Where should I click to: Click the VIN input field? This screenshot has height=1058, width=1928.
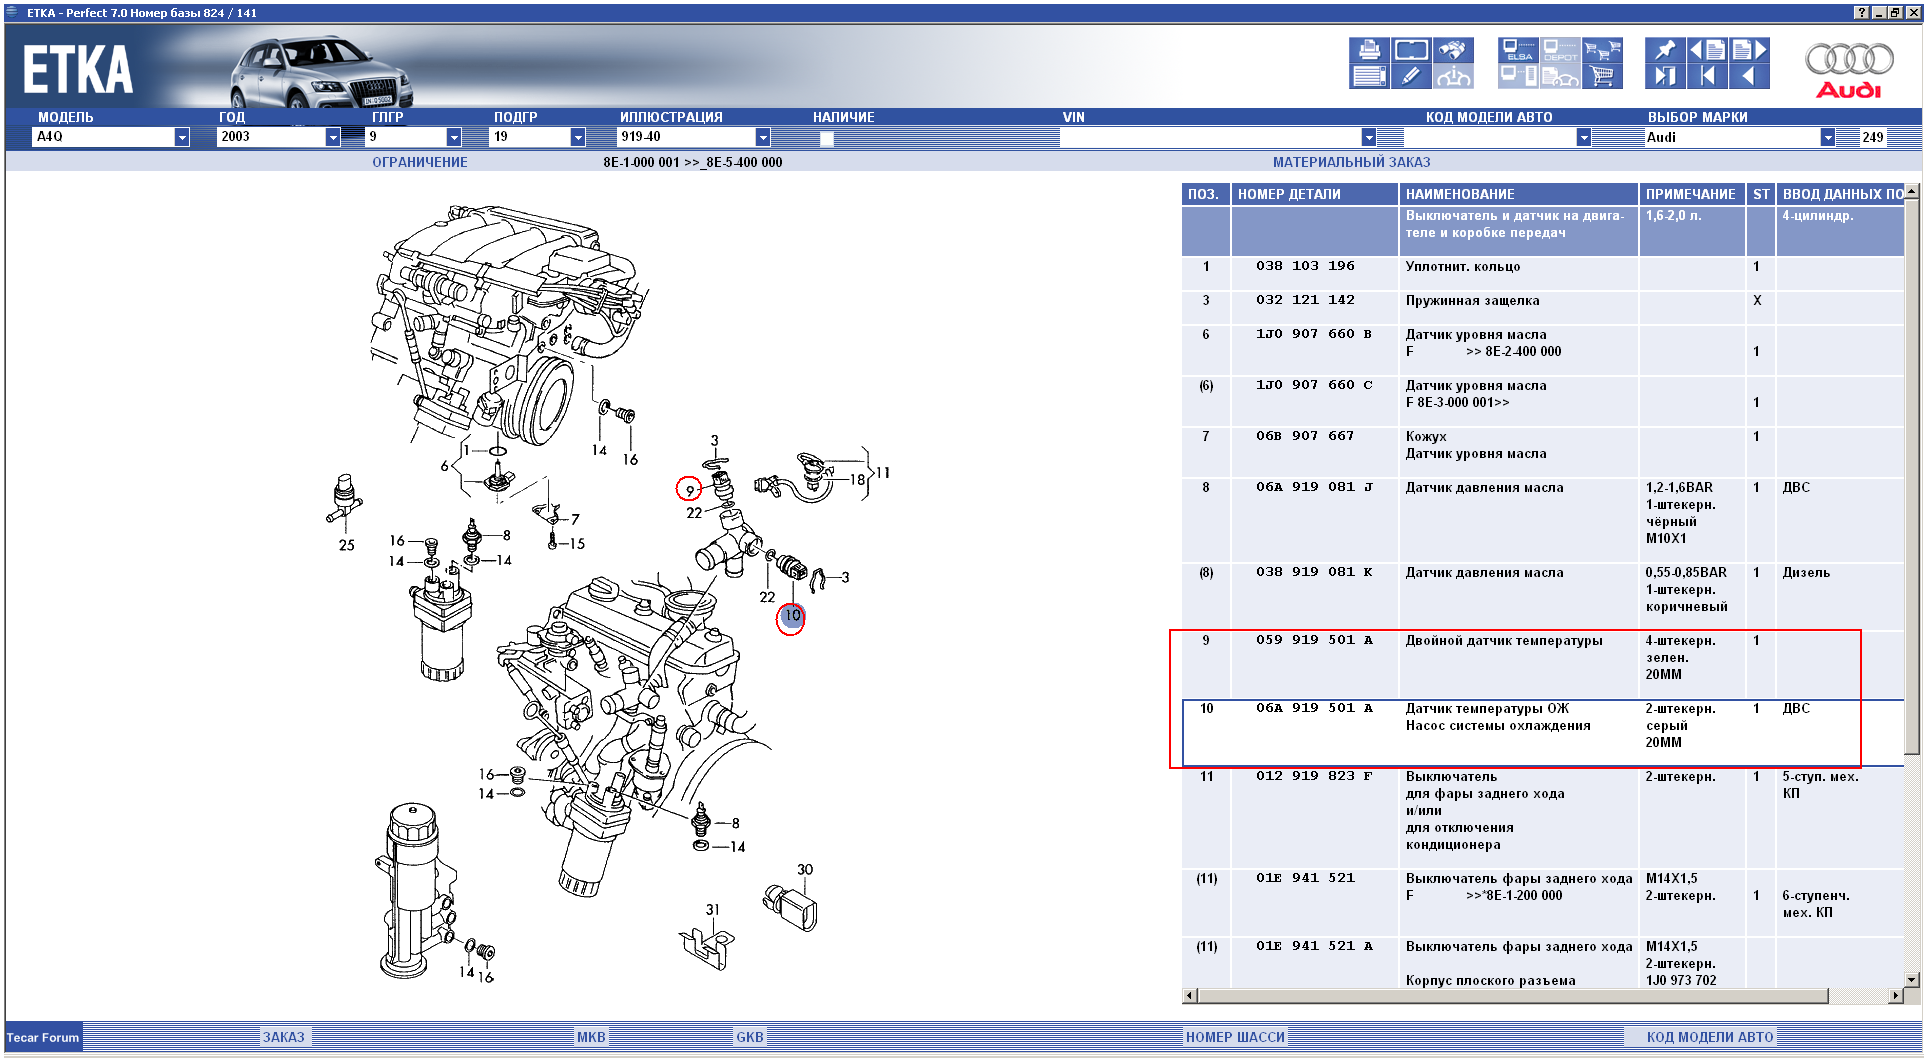[1210, 137]
